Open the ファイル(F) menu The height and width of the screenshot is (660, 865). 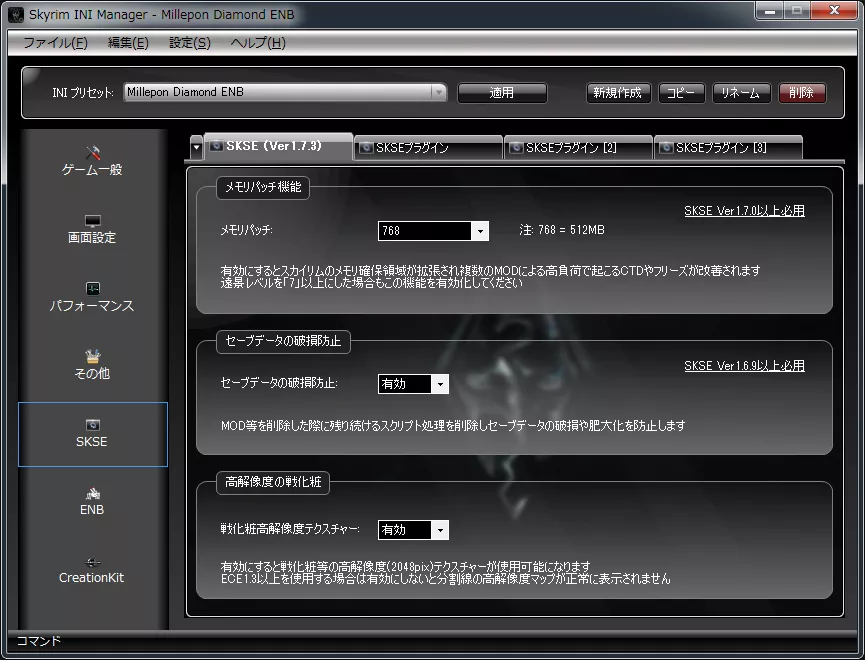55,42
